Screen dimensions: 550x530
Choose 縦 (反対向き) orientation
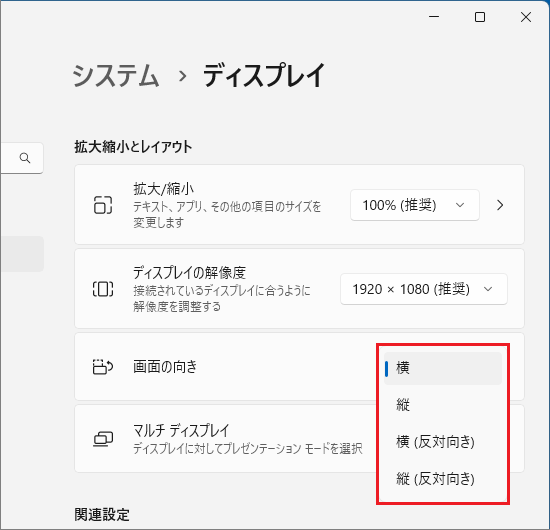443,479
